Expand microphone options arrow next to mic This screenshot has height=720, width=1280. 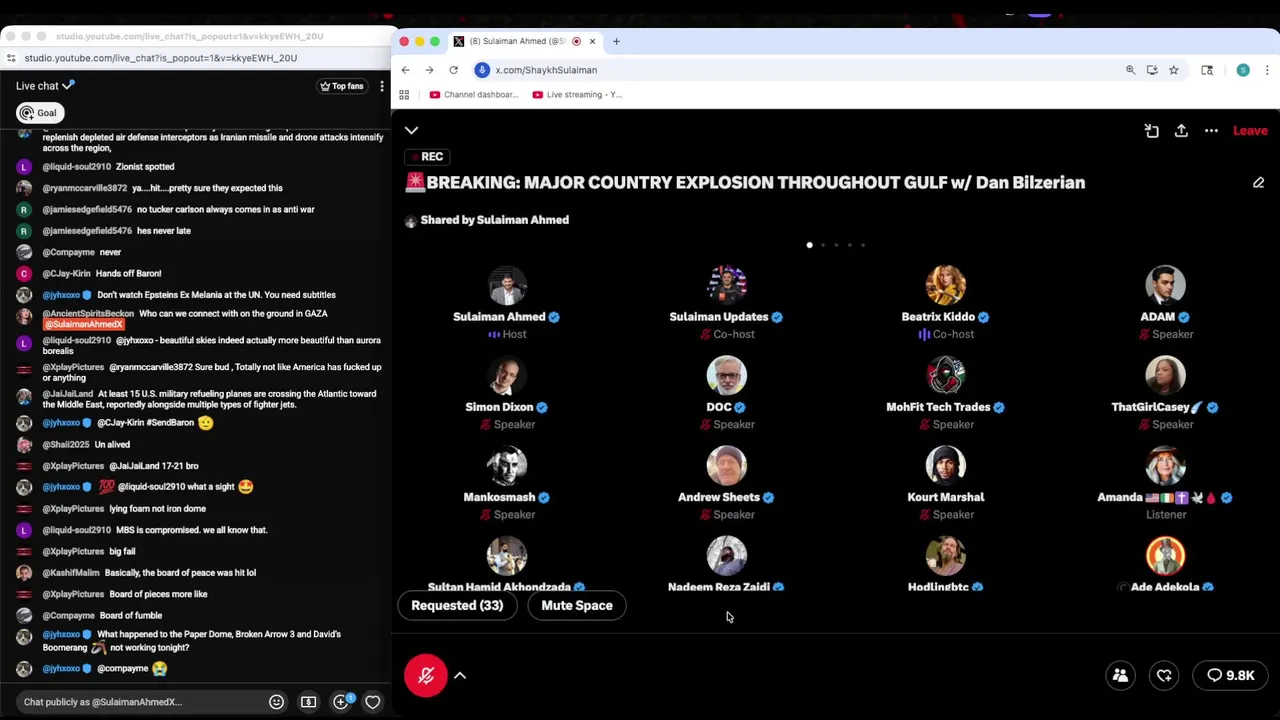[460, 675]
